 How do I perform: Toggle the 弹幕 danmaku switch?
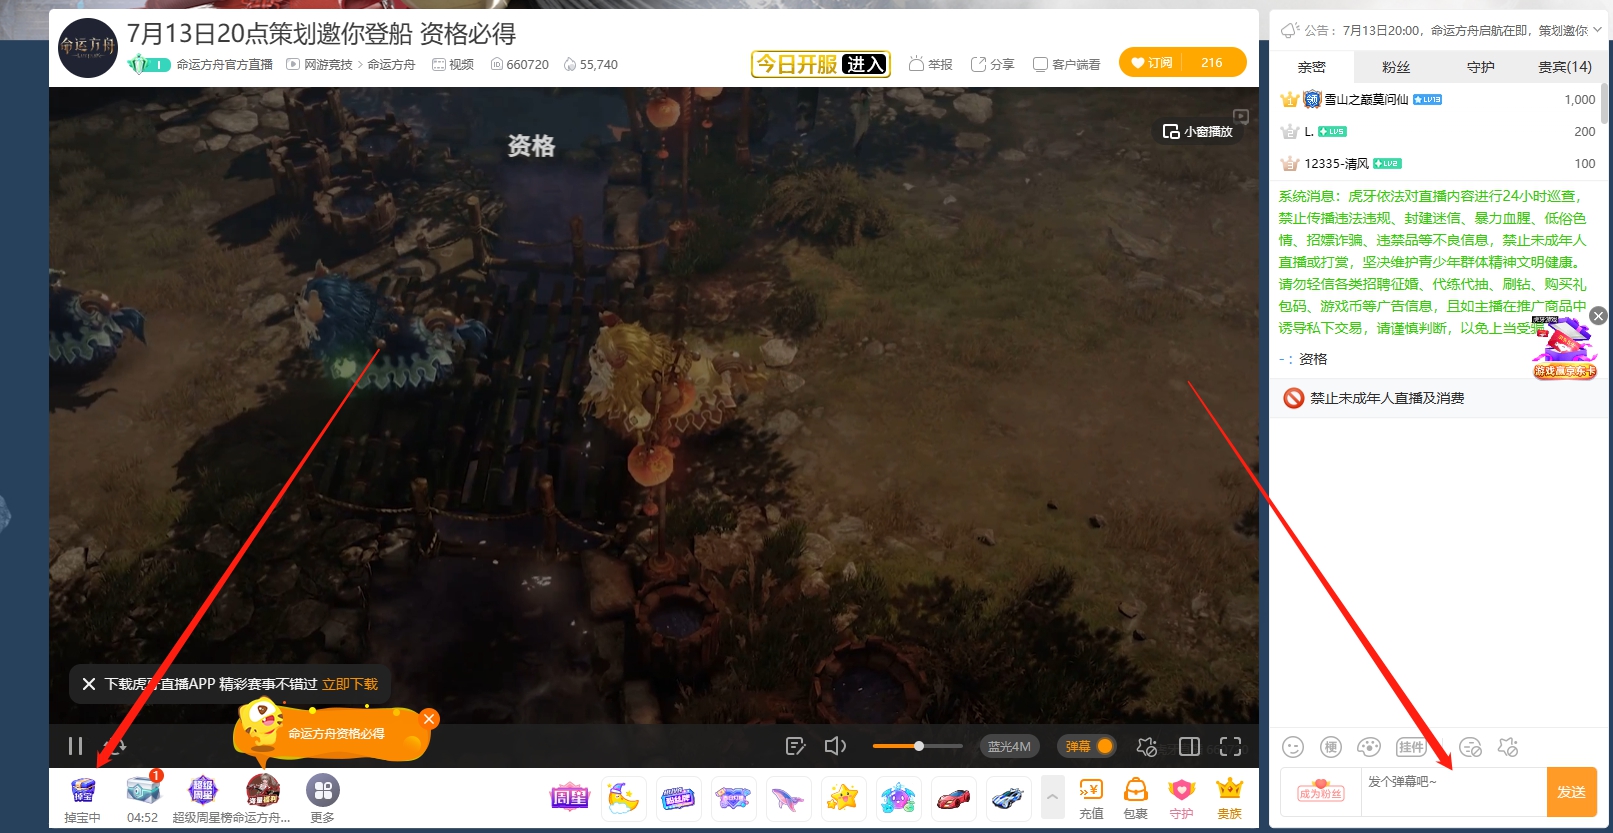point(1088,746)
